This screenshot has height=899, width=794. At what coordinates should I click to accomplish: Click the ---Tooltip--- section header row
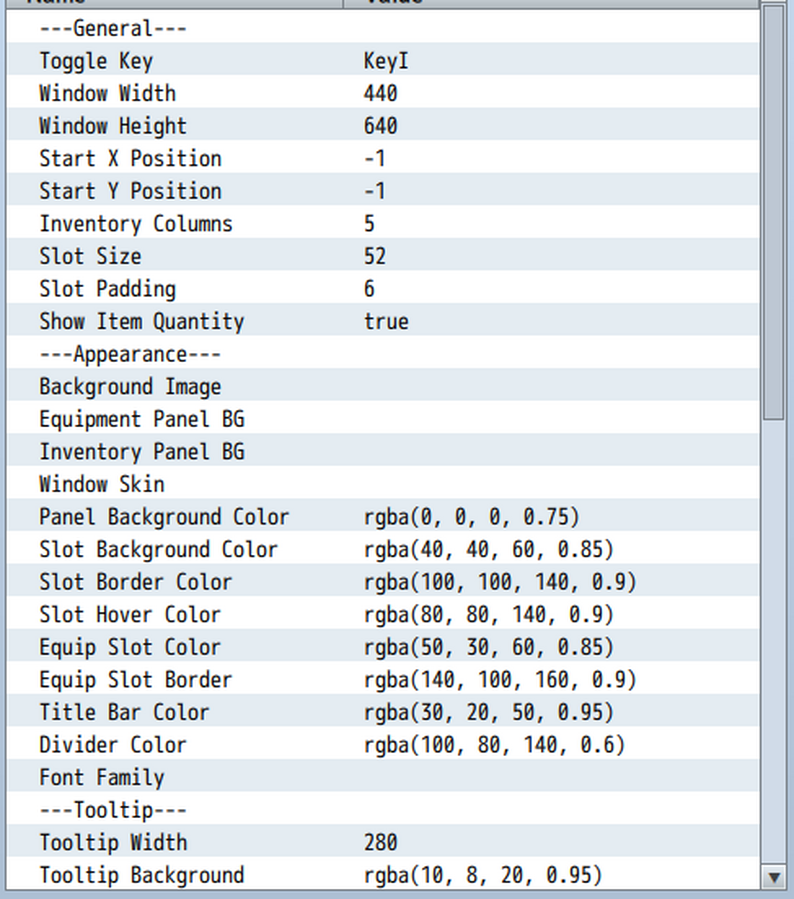(383, 810)
